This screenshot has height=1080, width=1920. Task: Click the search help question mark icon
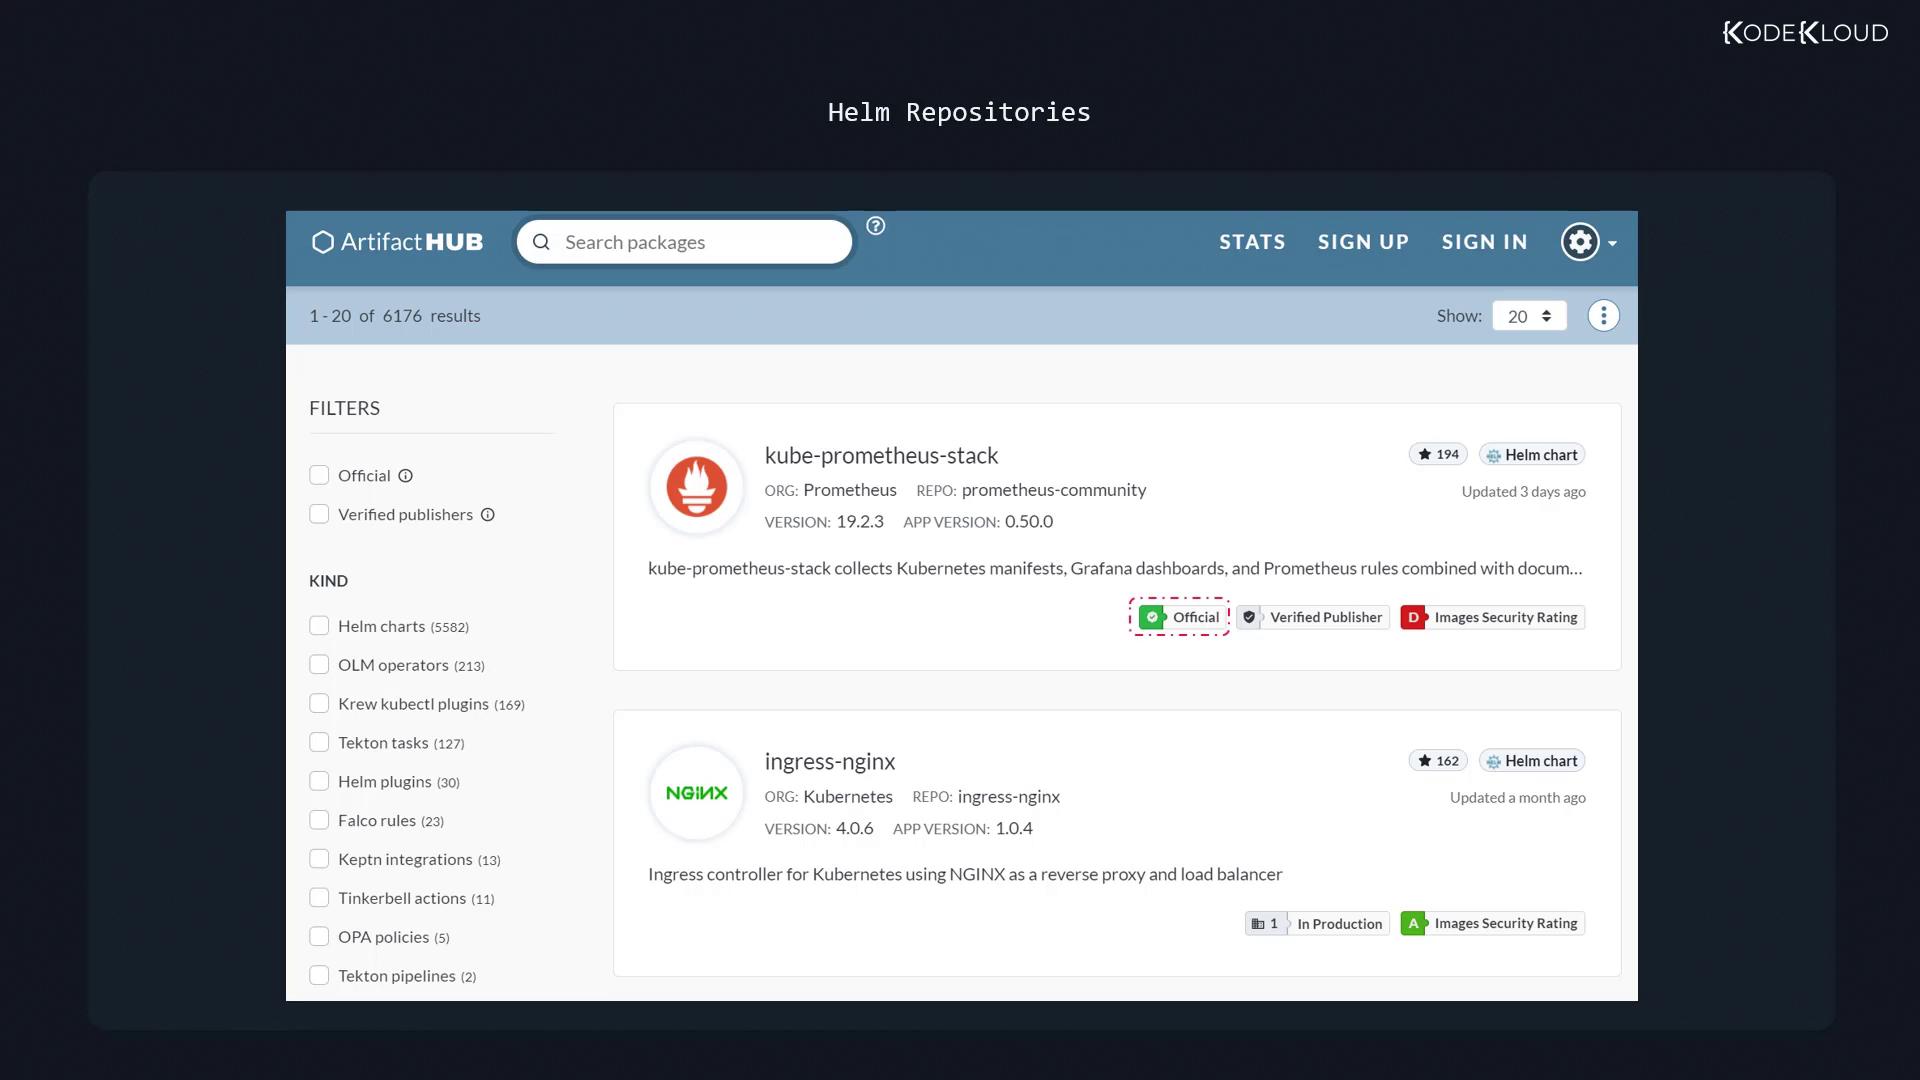point(875,226)
